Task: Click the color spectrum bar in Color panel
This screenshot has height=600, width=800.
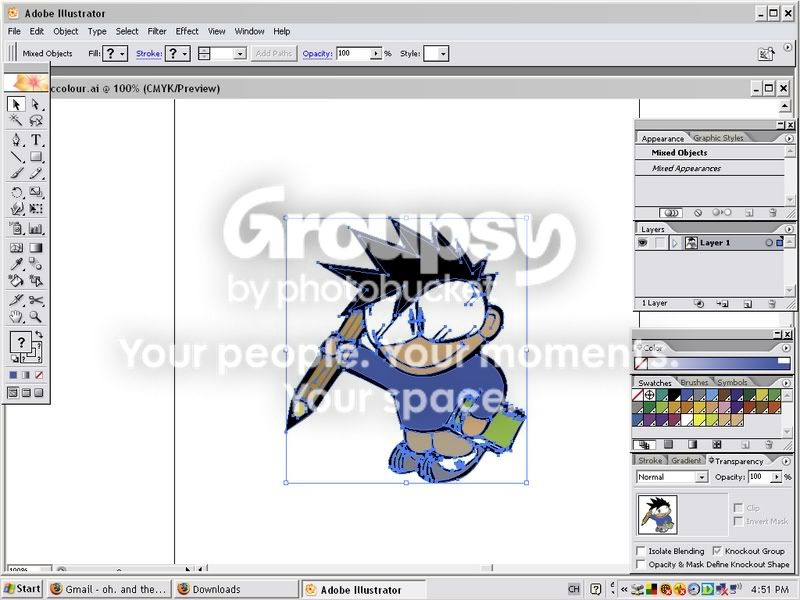Action: (712, 363)
